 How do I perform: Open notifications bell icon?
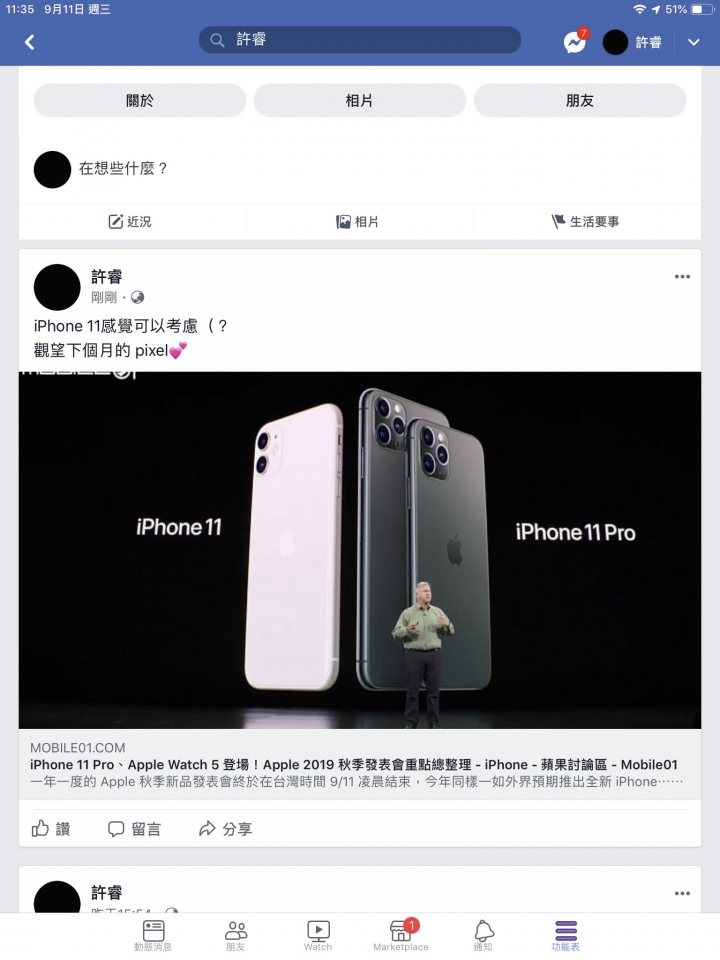pos(483,936)
